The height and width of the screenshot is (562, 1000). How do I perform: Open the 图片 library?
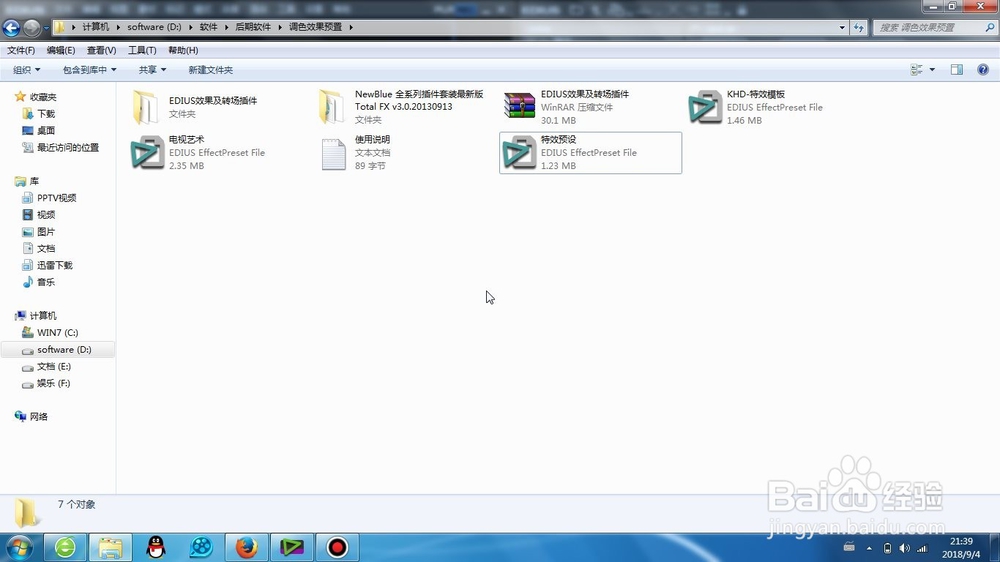point(46,232)
